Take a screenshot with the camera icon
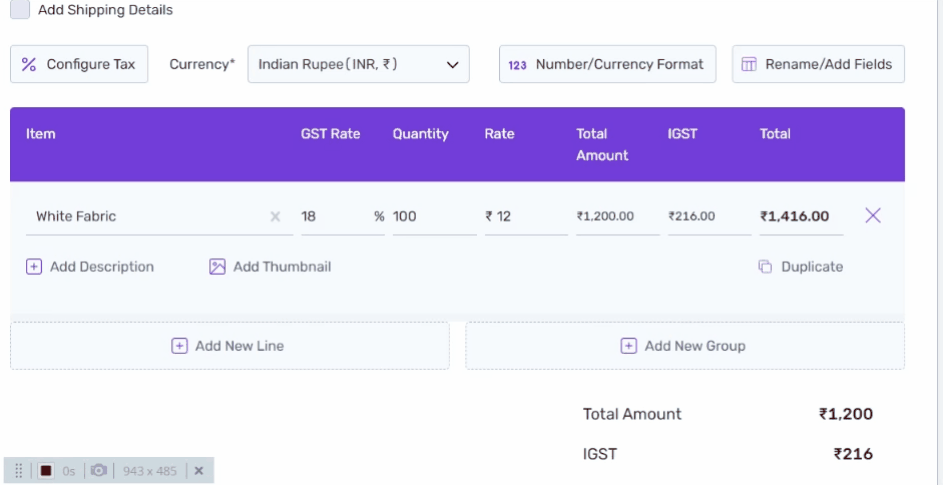The width and height of the screenshot is (943, 485). pos(99,471)
